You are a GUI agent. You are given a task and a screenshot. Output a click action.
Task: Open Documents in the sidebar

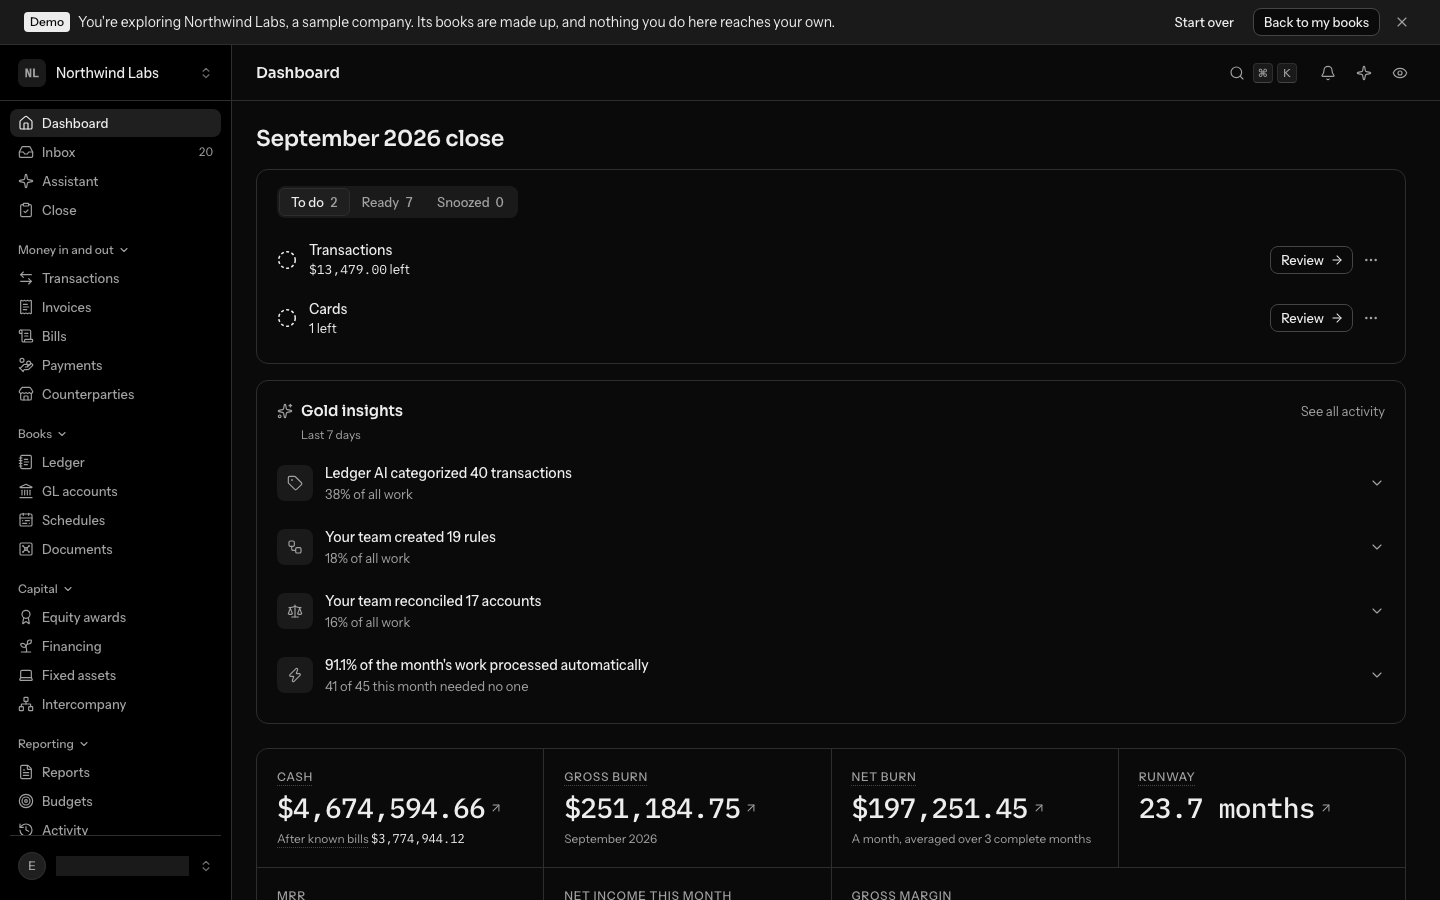pyautogui.click(x=115, y=549)
